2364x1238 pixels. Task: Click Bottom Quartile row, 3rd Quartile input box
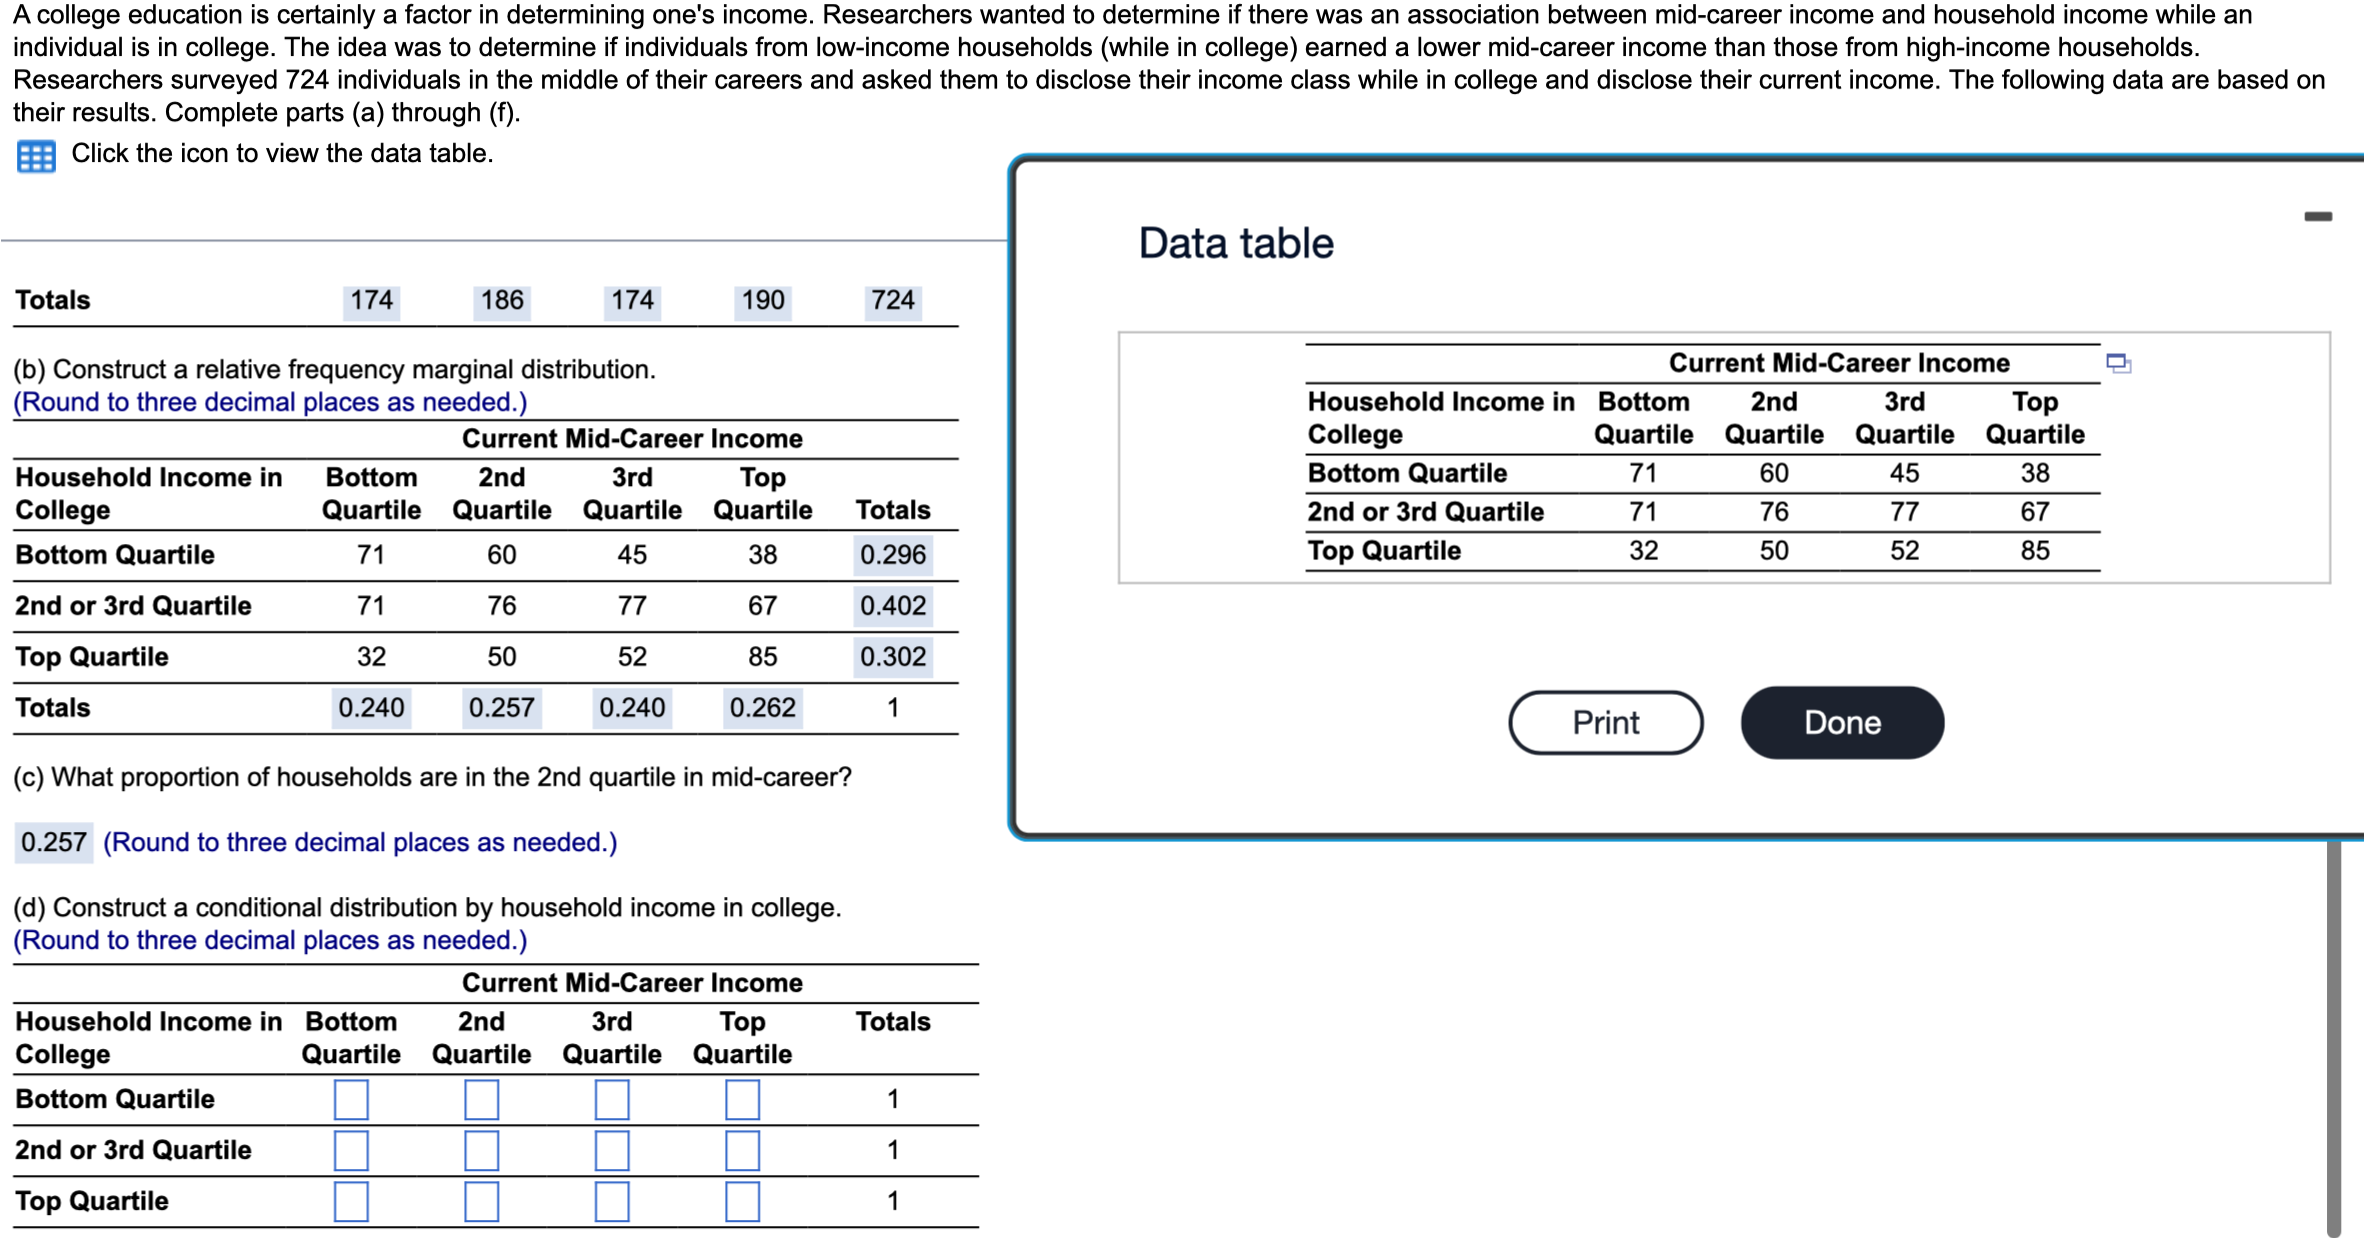pos(612,1099)
